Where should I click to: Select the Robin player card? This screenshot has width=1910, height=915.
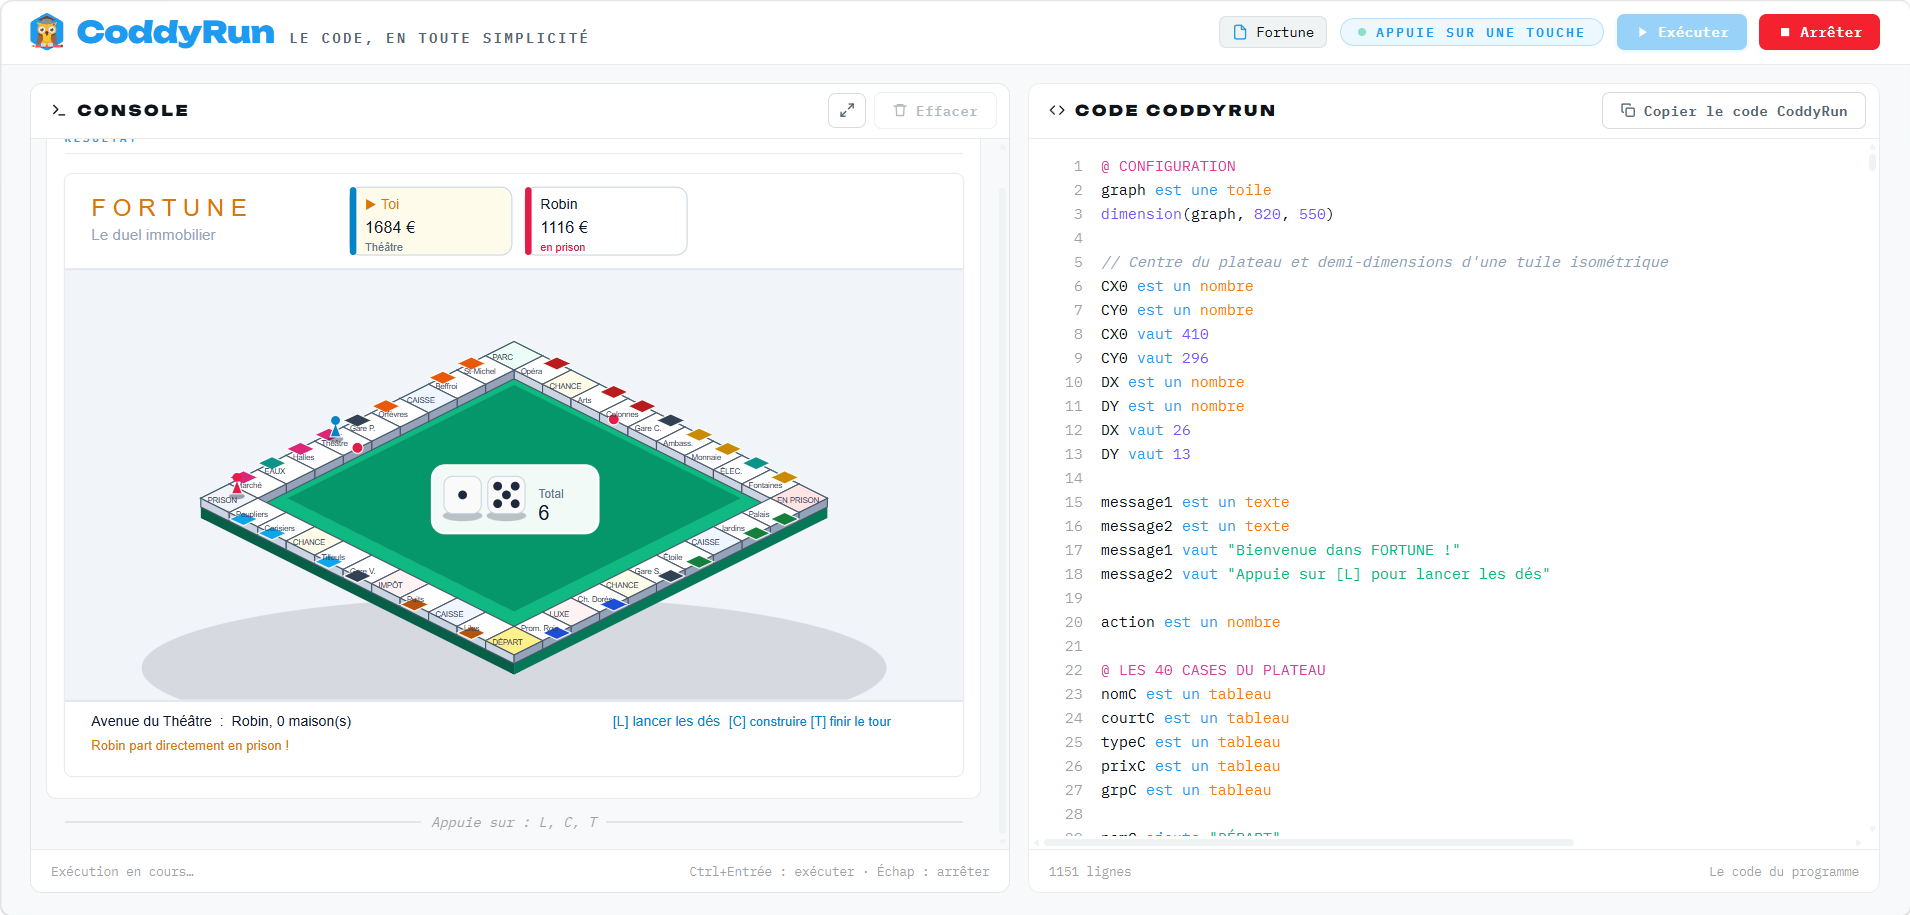coord(606,221)
